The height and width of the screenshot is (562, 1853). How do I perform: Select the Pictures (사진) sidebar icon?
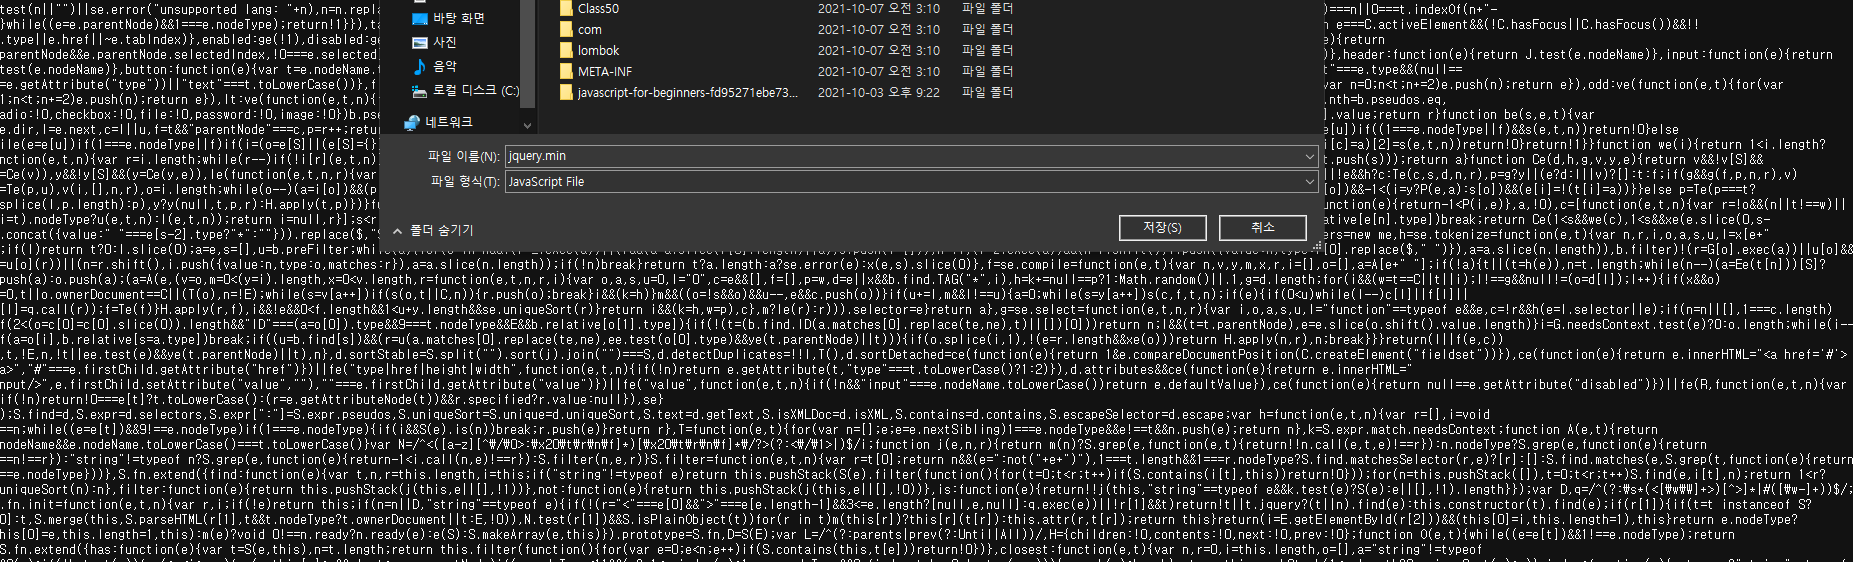click(x=420, y=42)
